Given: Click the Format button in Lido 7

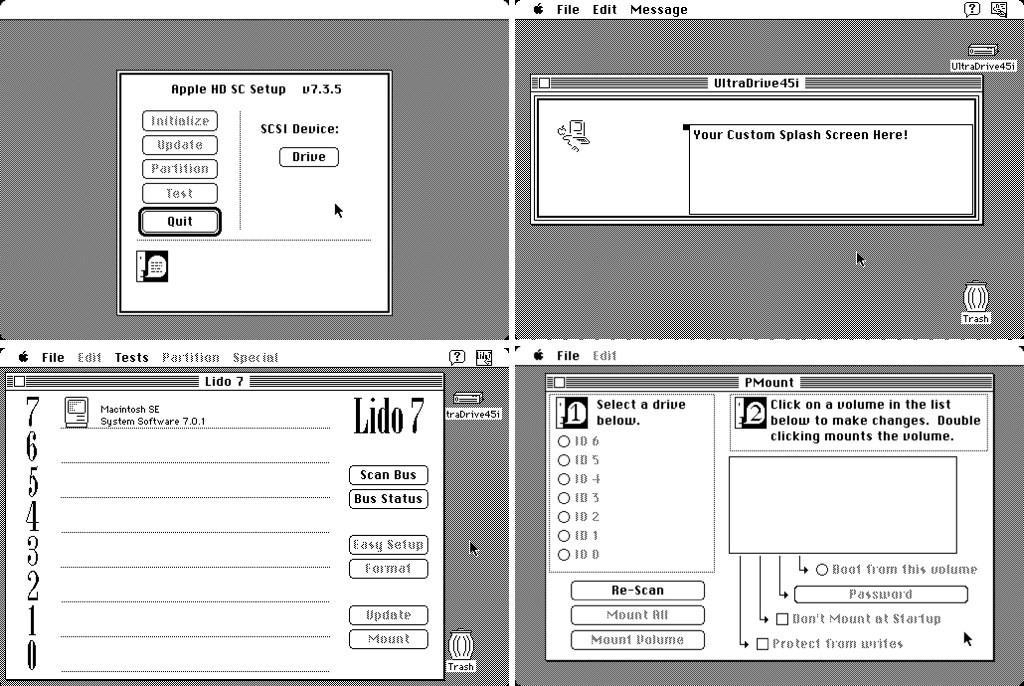Looking at the screenshot, I should 389,569.
